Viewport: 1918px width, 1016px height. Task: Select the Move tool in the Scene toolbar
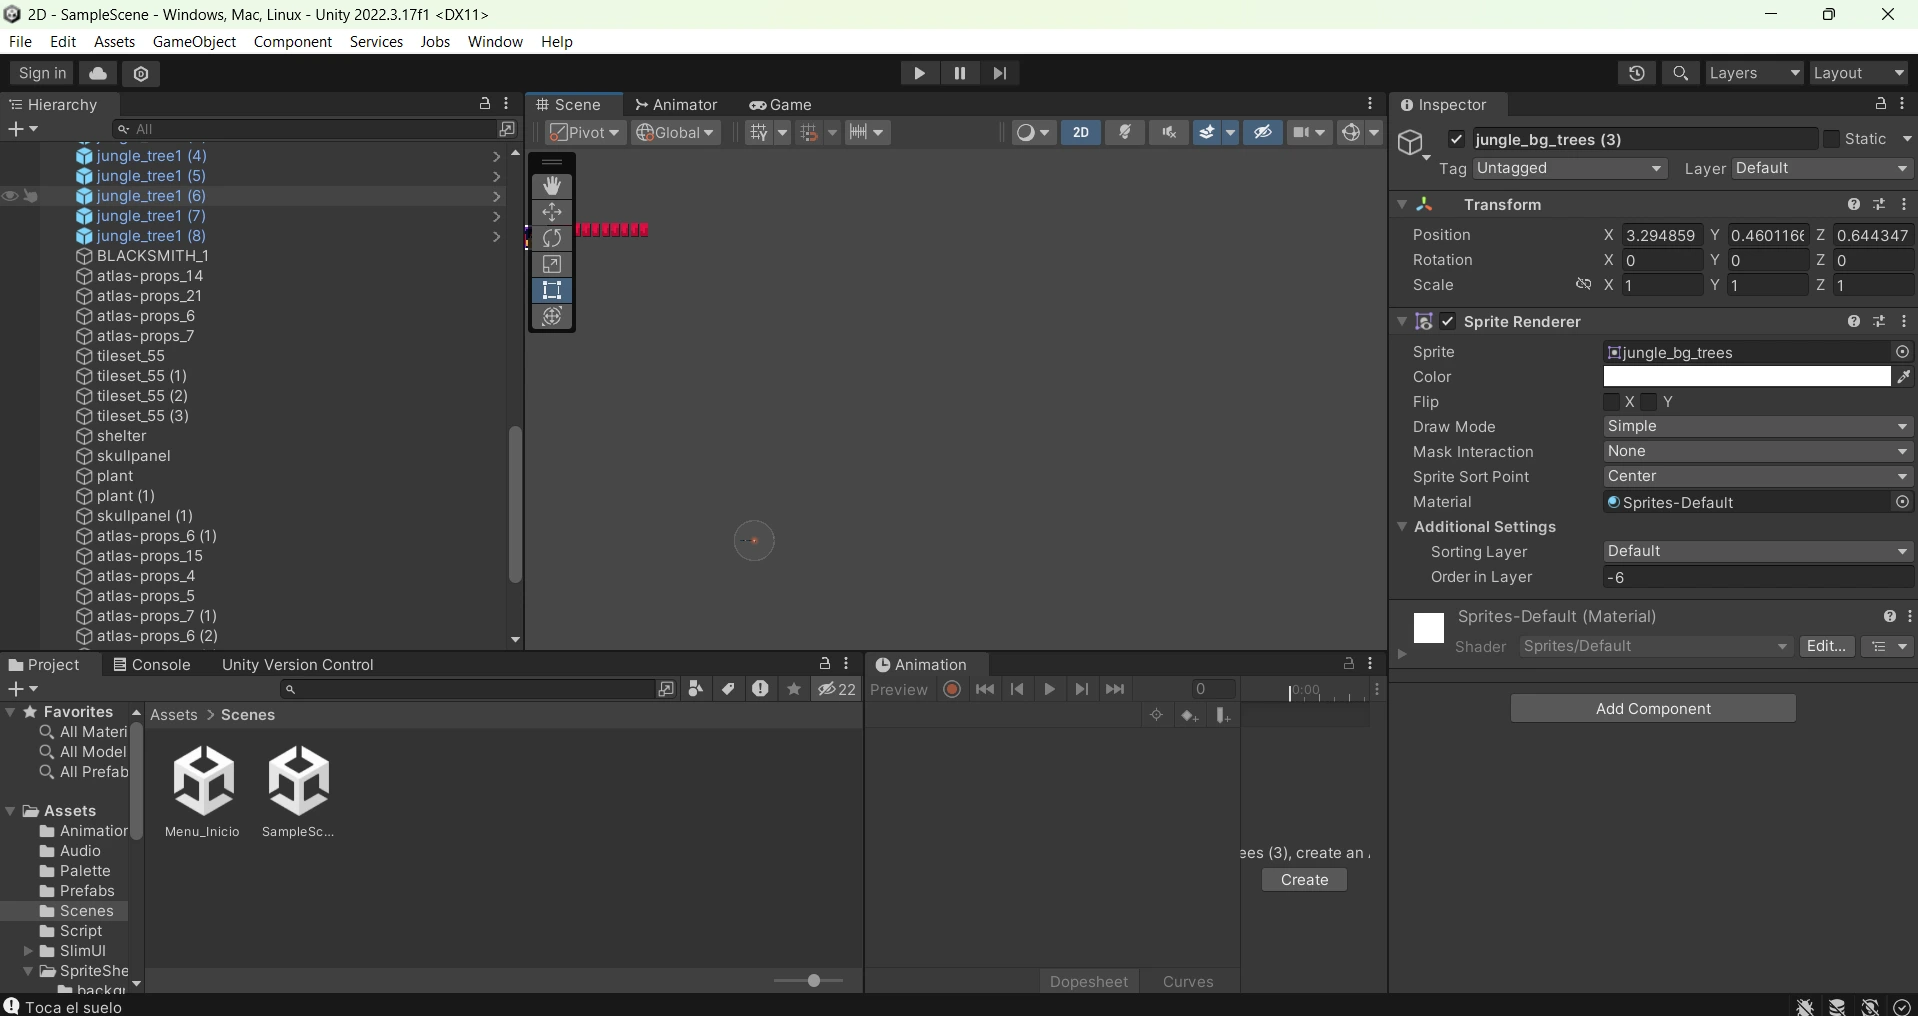coord(552,212)
